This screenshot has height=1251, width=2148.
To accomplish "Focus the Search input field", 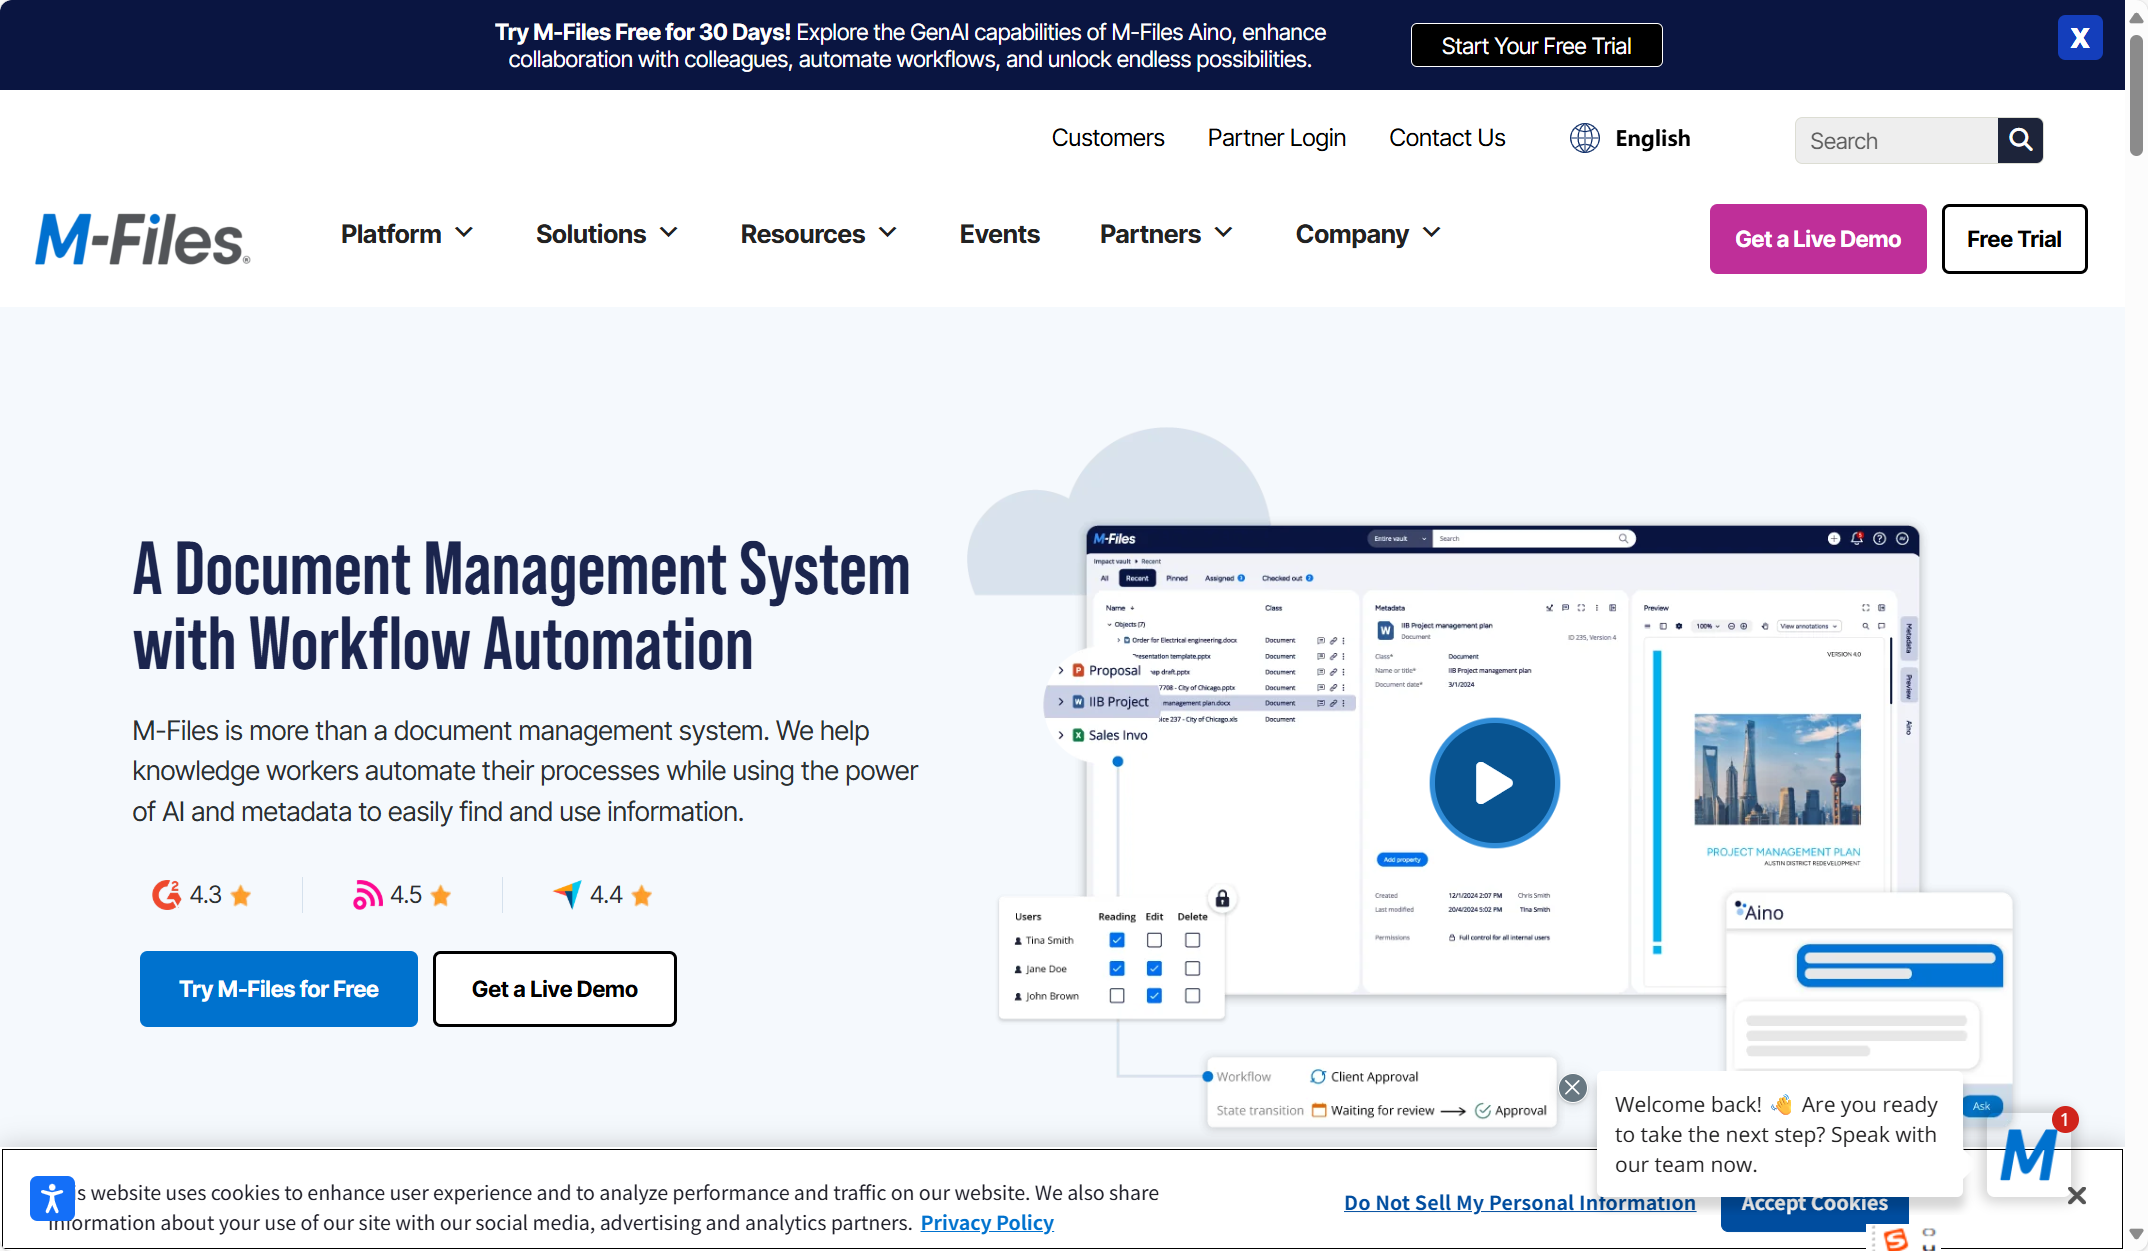I will (x=1895, y=141).
